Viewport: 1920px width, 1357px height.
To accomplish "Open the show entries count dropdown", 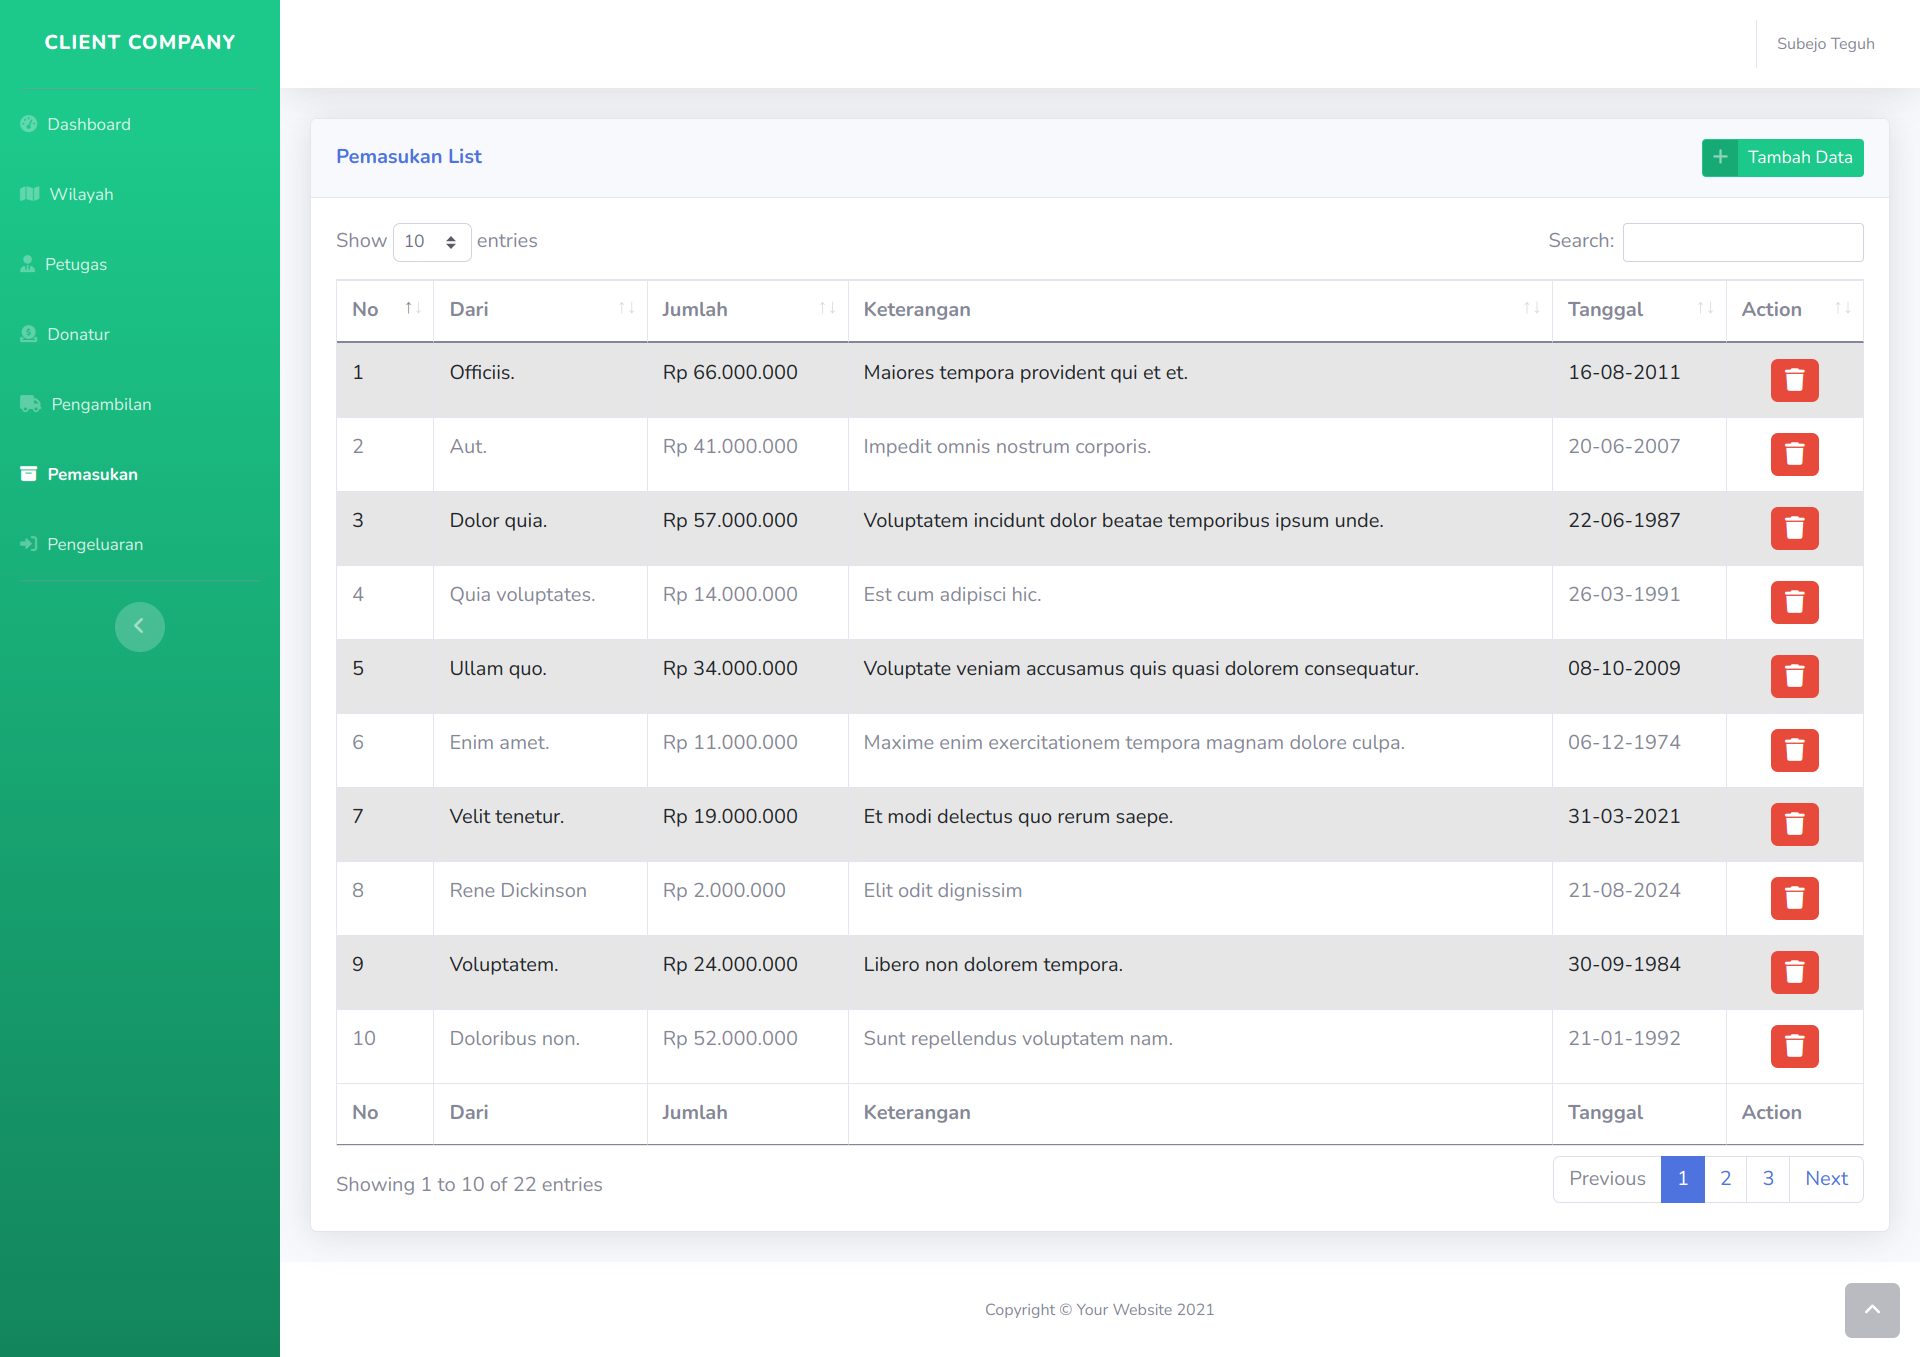I will click(432, 242).
